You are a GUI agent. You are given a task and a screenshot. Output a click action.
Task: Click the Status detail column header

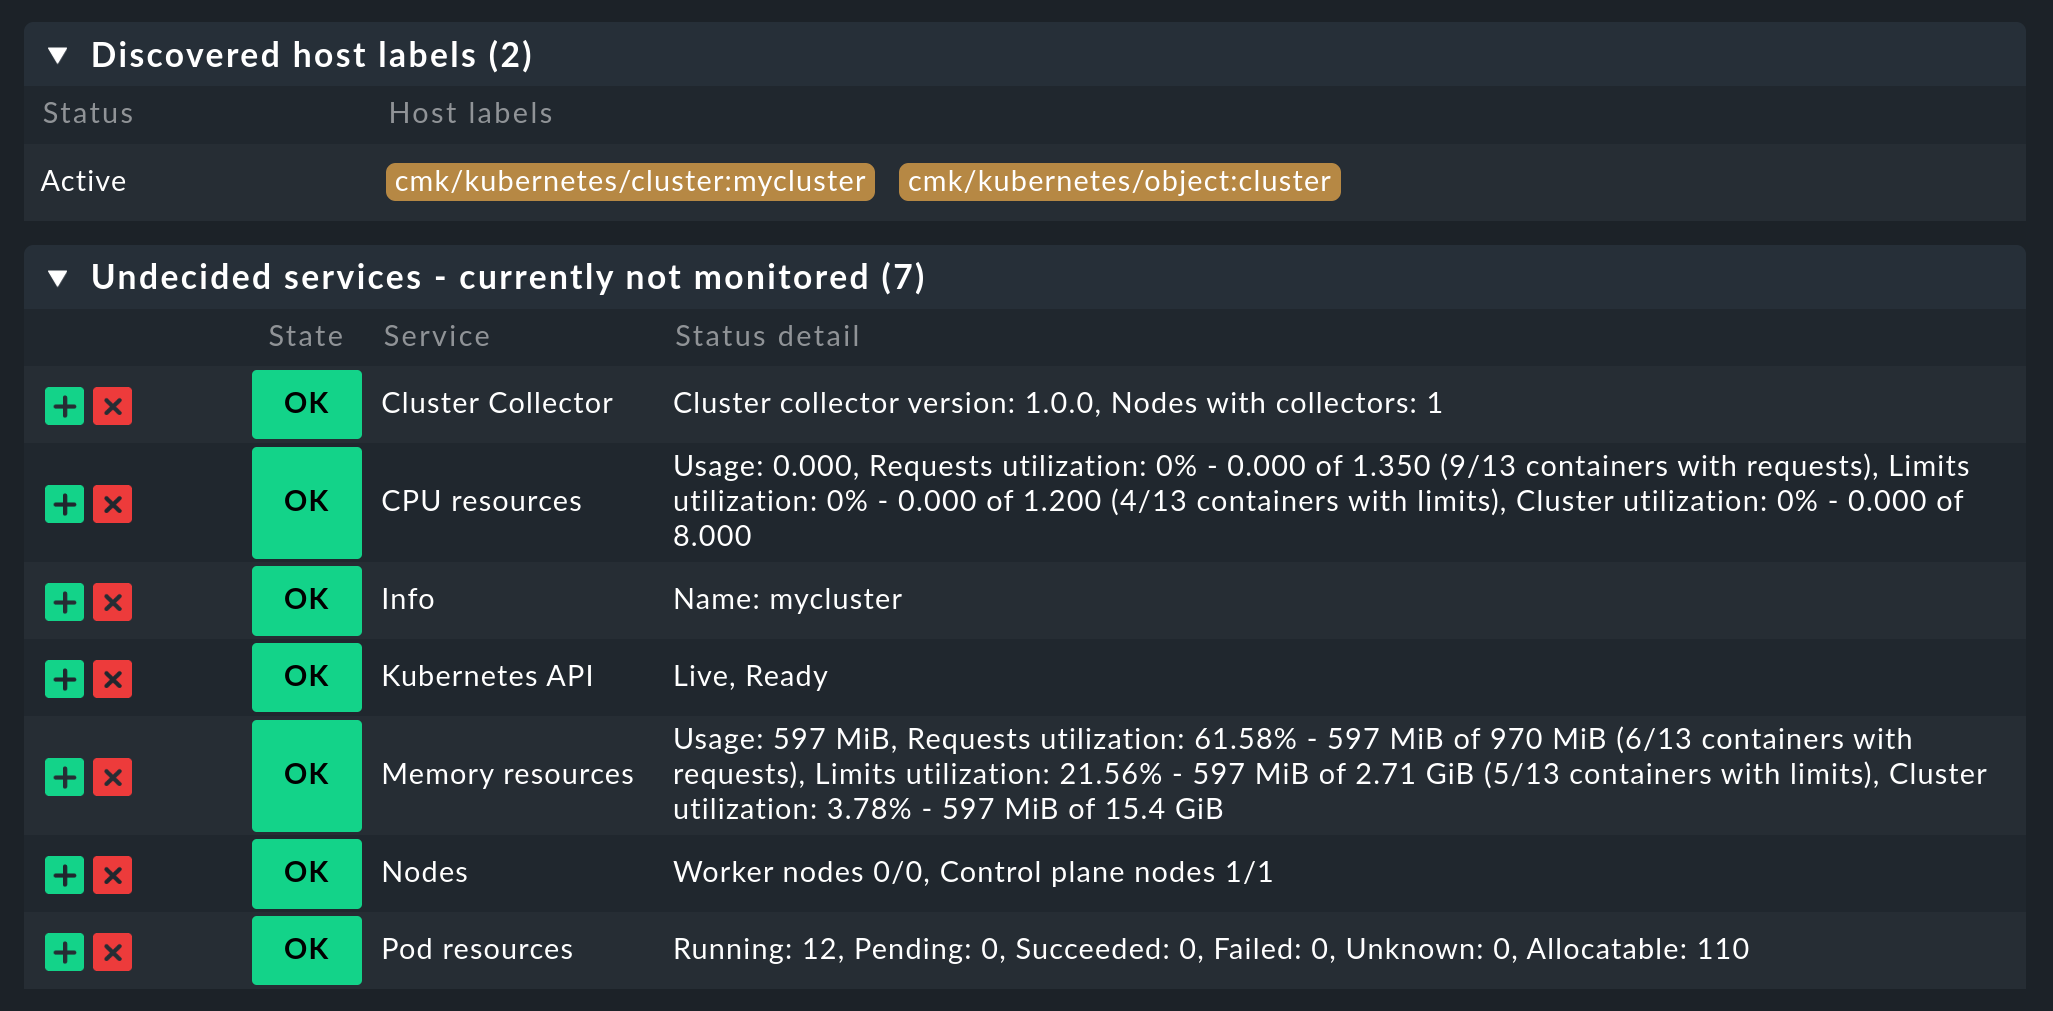pyautogui.click(x=766, y=336)
